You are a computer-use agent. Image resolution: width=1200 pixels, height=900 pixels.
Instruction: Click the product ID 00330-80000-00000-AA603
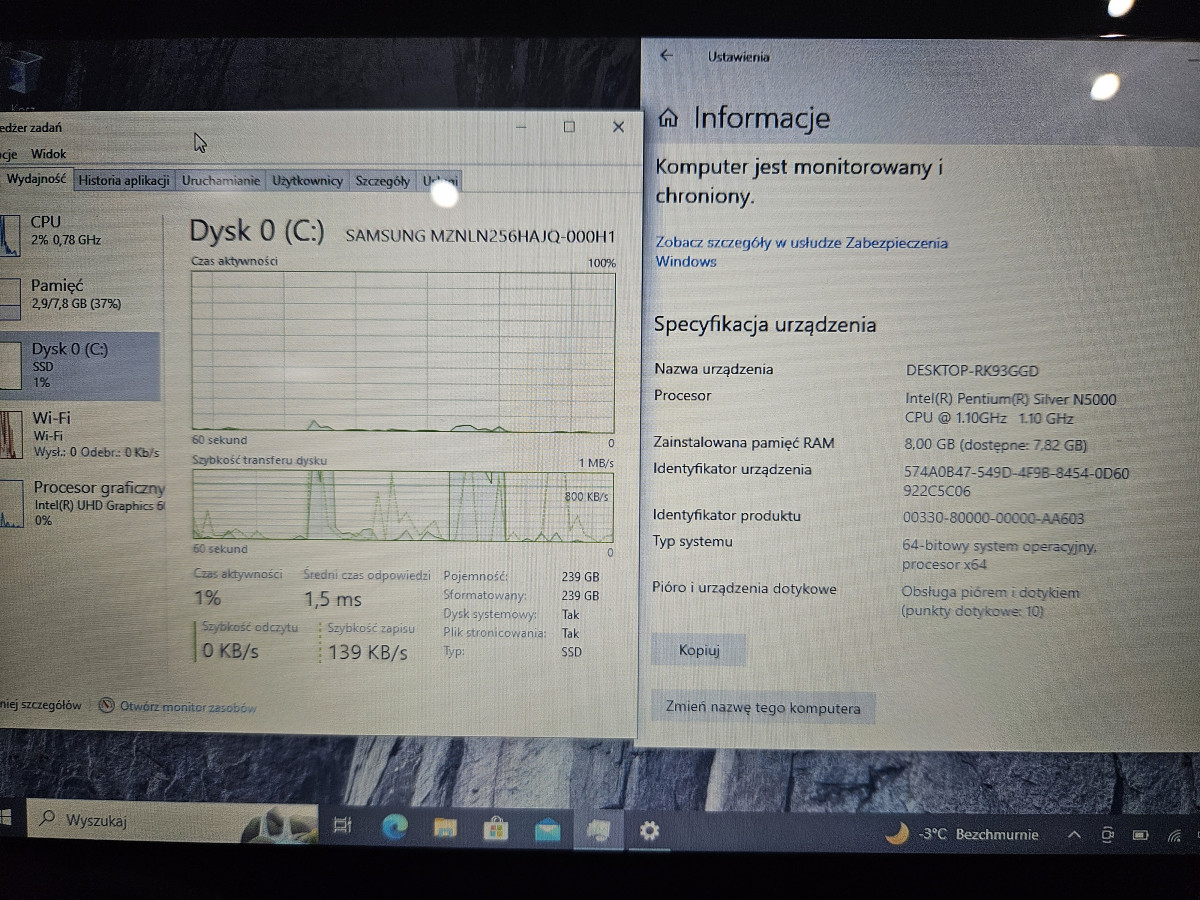(994, 518)
